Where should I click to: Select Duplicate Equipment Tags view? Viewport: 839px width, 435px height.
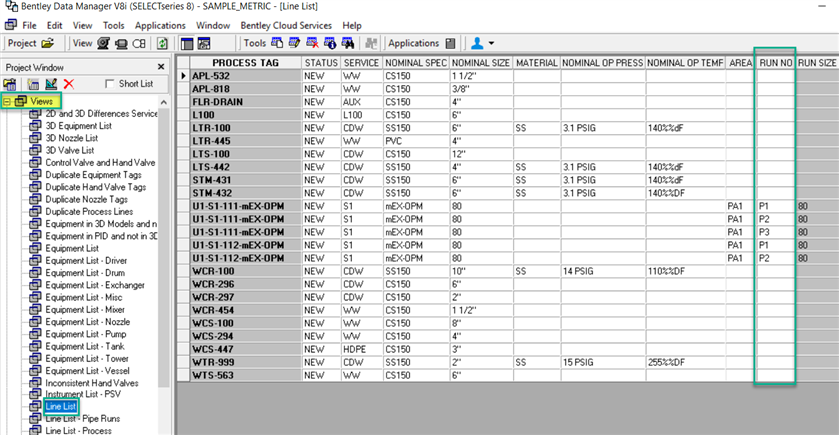93,175
